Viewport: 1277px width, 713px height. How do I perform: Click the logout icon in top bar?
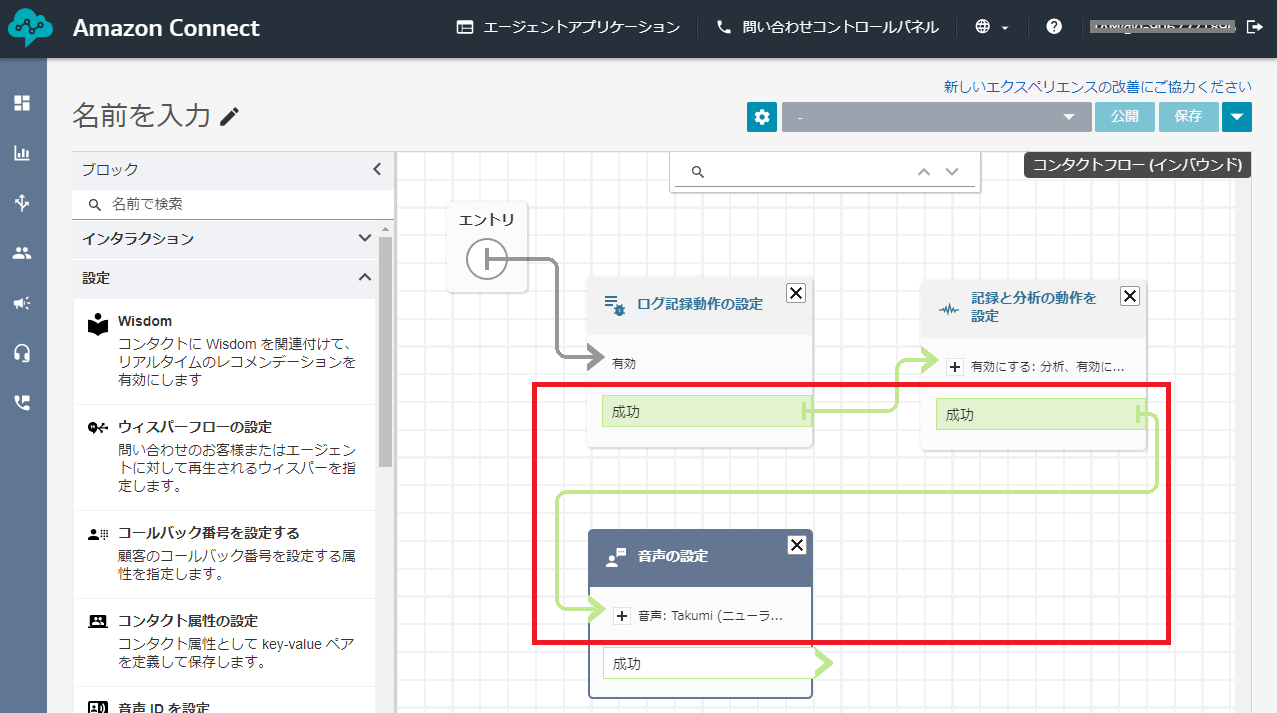pyautogui.click(x=1255, y=27)
